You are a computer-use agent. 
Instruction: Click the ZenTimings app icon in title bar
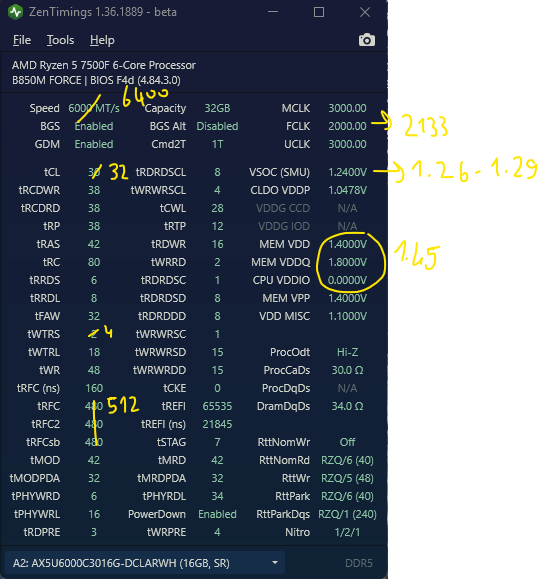pyautogui.click(x=16, y=12)
